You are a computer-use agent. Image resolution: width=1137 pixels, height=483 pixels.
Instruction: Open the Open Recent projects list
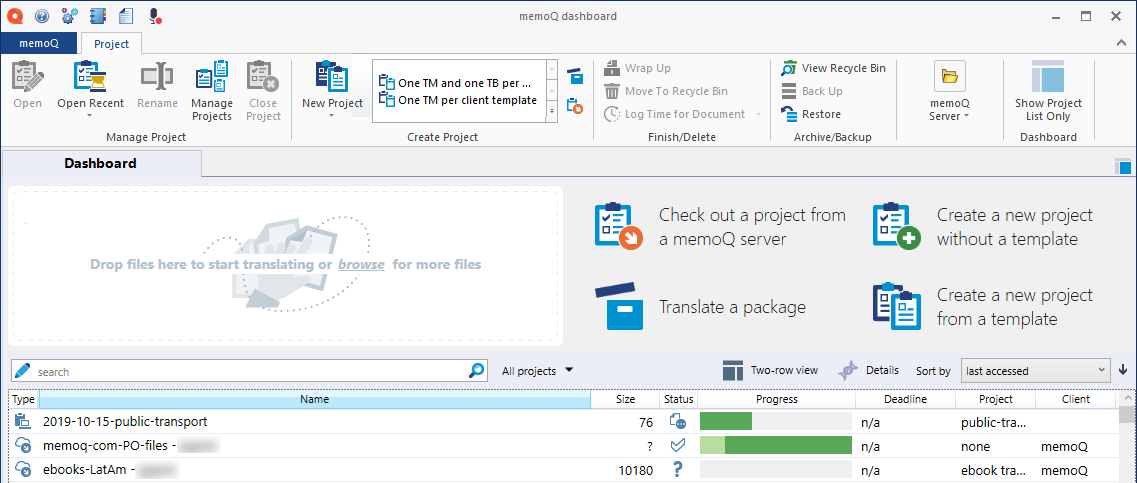pyautogui.click(x=91, y=91)
